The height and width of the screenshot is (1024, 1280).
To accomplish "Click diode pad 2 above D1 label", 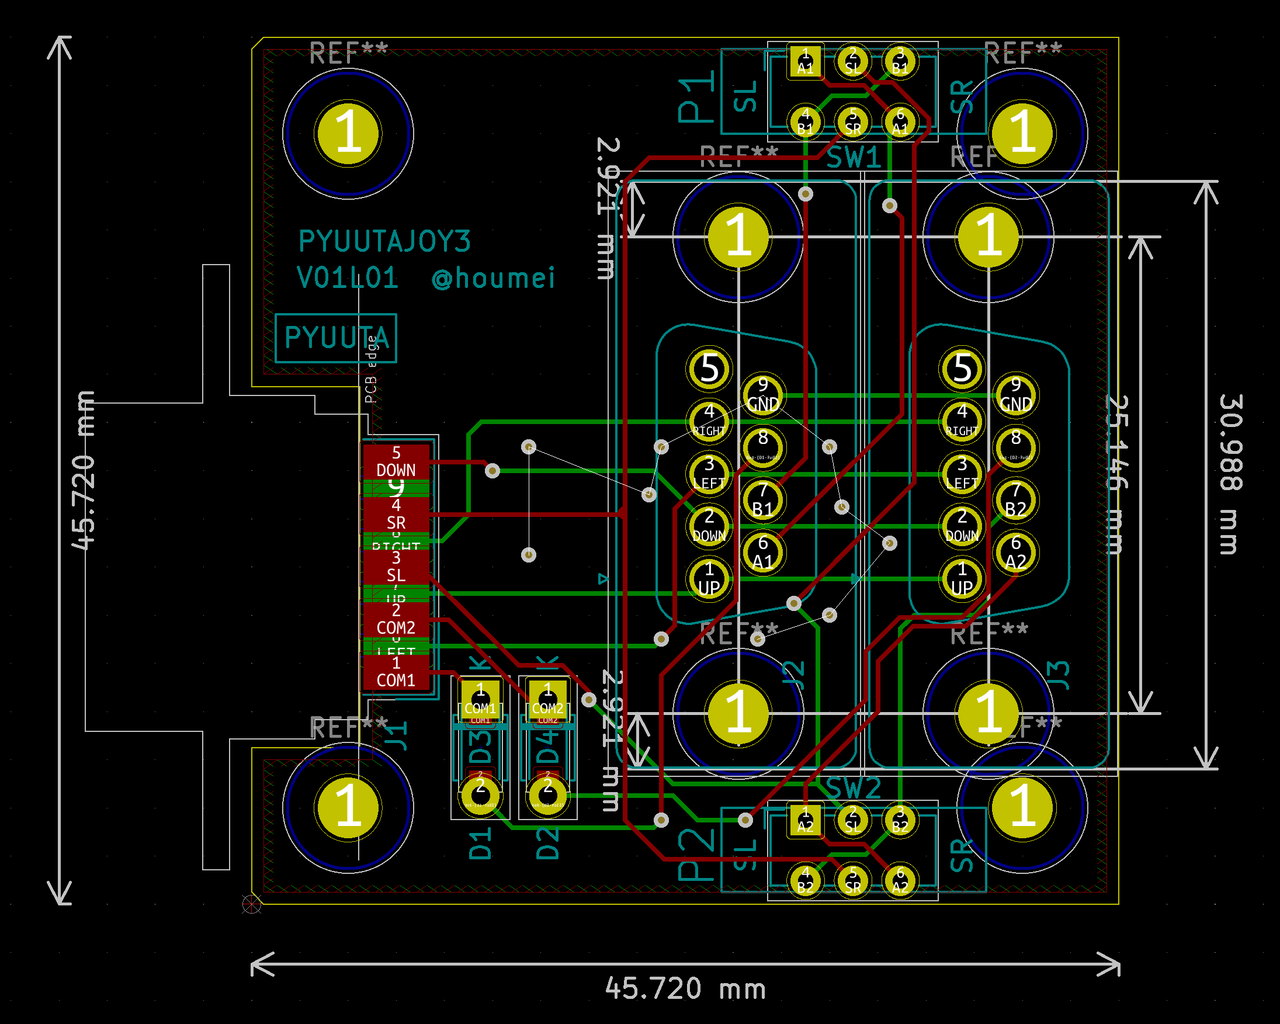I will pos(480,795).
